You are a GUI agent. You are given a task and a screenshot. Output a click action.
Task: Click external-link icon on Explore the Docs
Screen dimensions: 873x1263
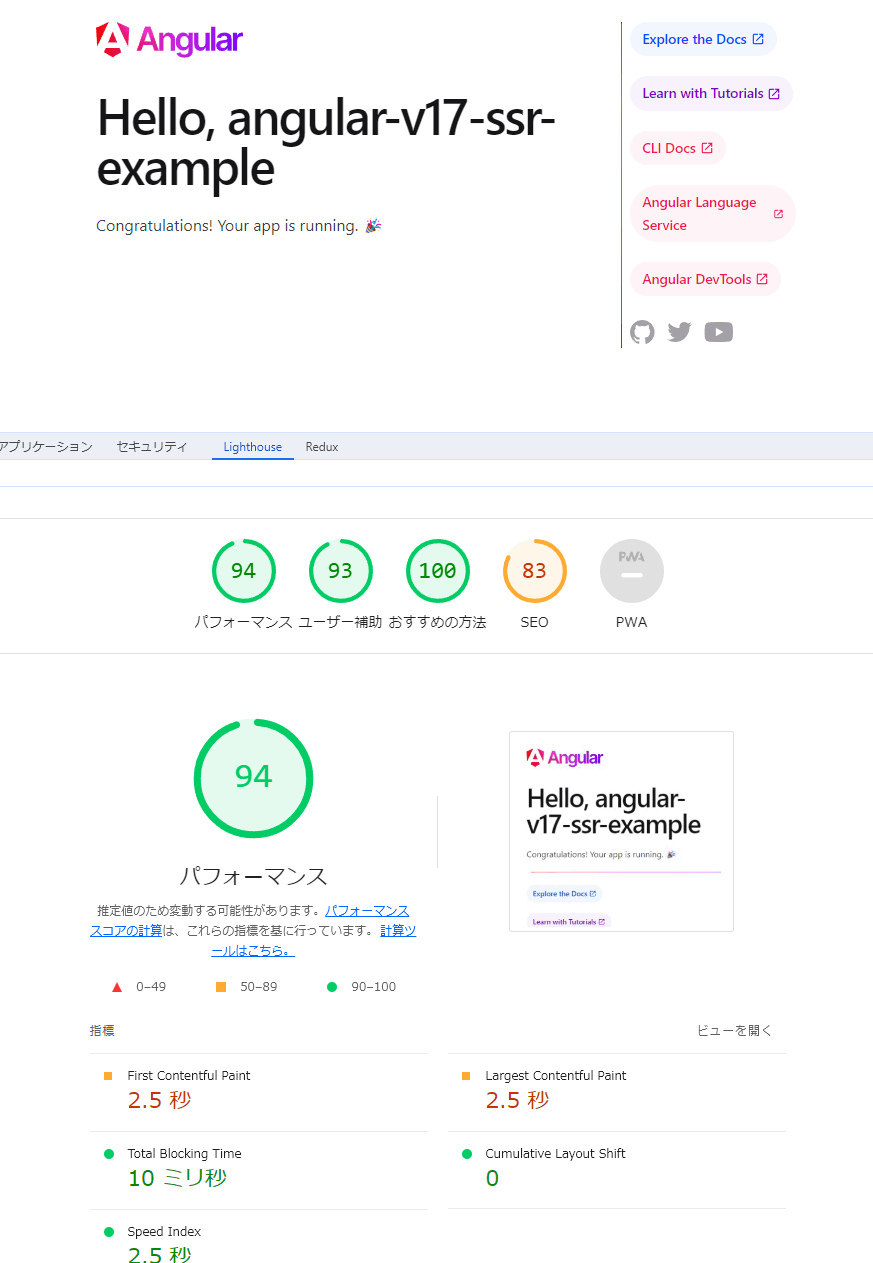758,39
